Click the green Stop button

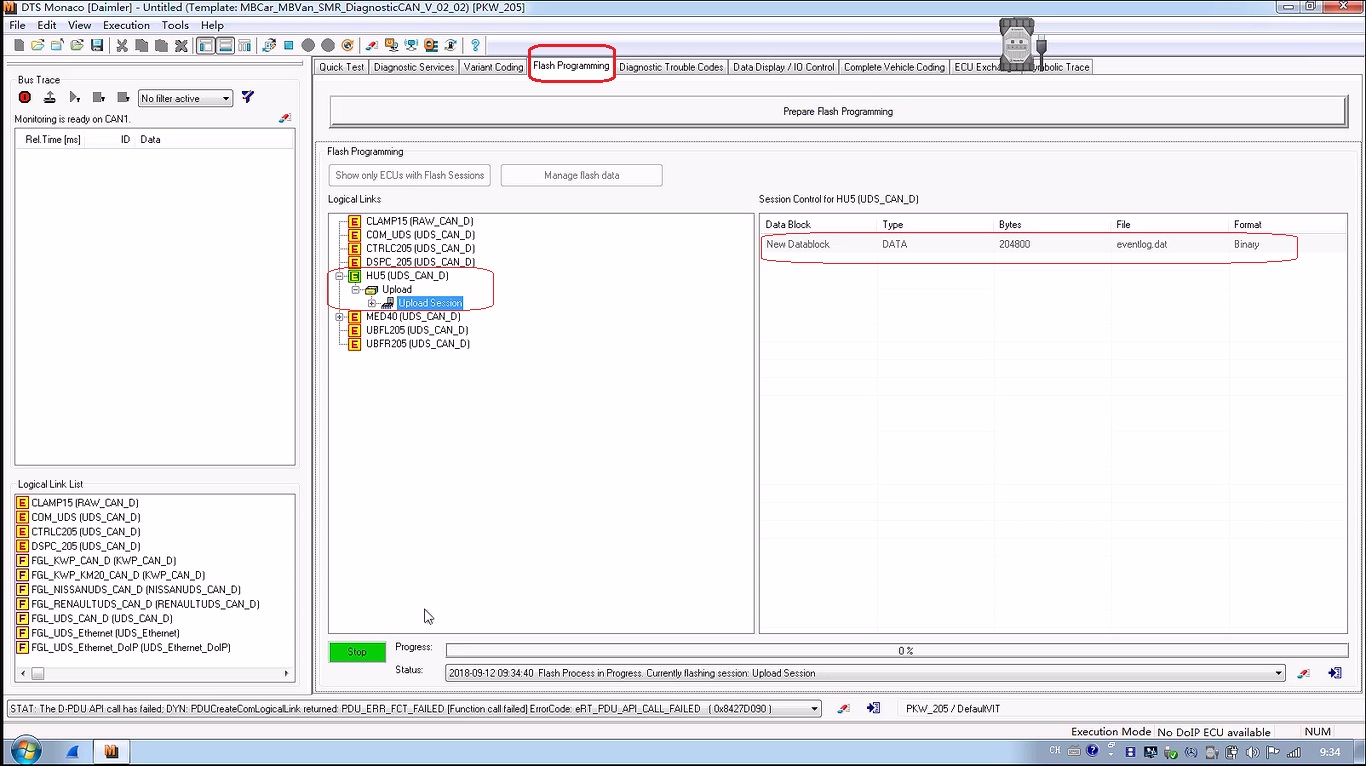[x=357, y=652]
